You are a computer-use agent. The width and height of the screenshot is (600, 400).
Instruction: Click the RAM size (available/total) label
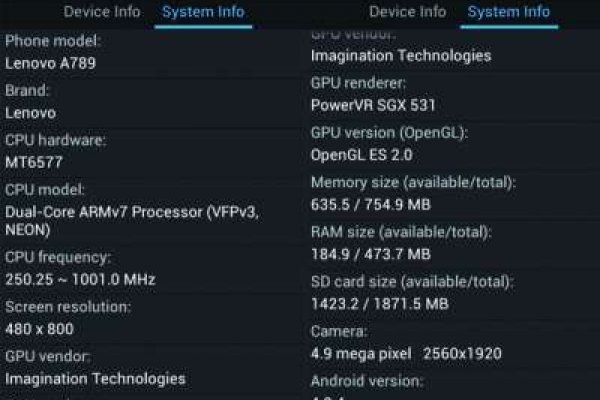coord(401,231)
